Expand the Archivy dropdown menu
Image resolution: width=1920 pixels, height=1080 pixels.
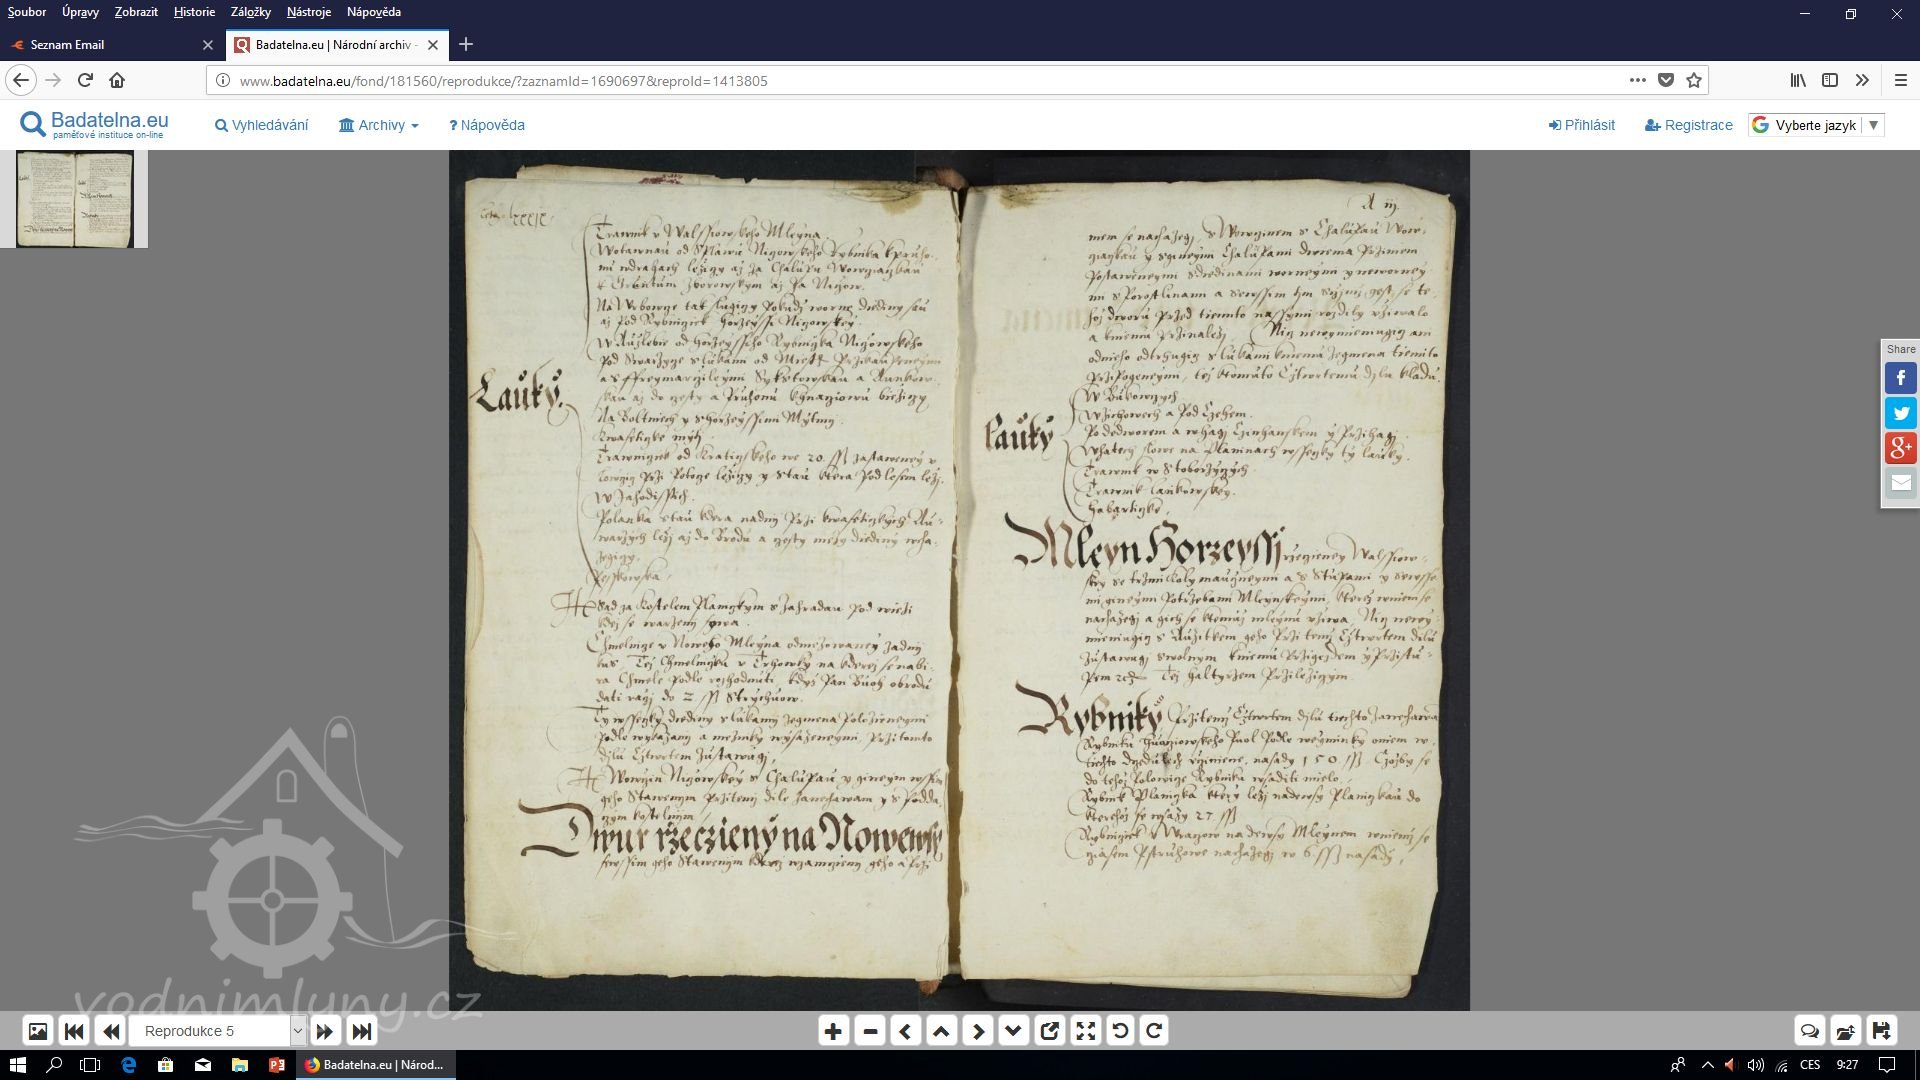pyautogui.click(x=378, y=125)
